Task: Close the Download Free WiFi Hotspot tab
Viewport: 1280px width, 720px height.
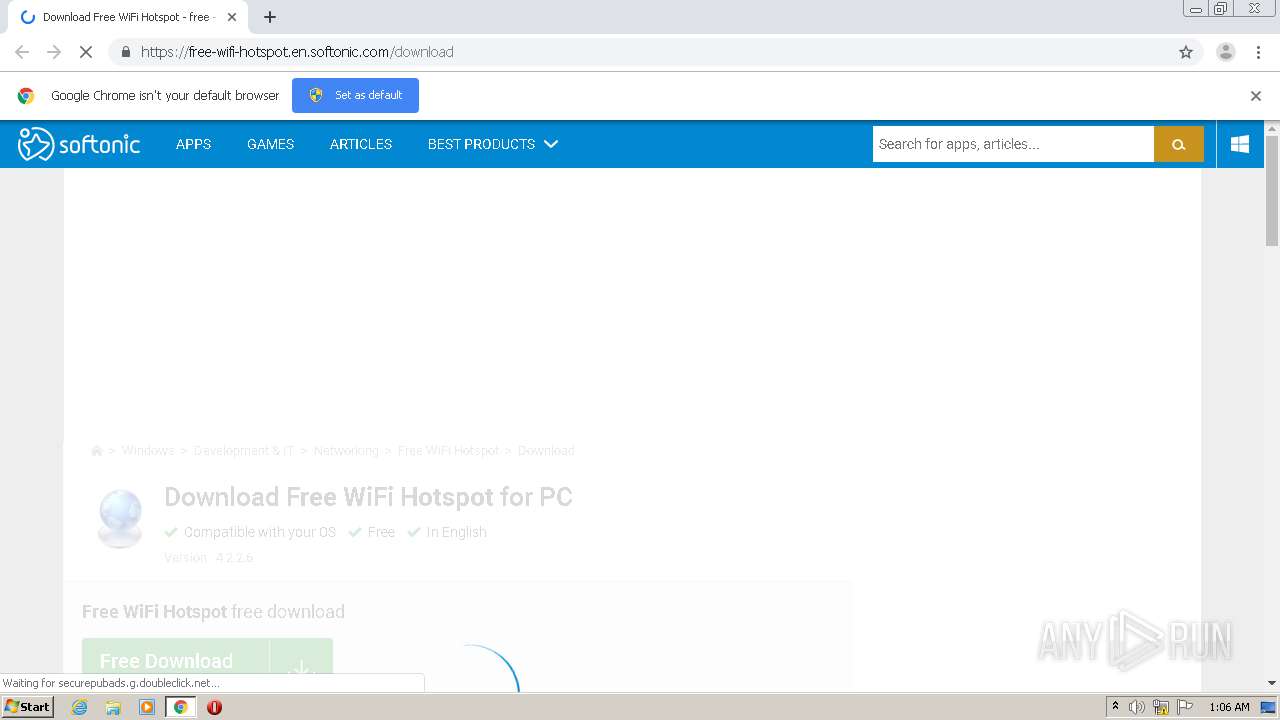Action: pyautogui.click(x=232, y=17)
